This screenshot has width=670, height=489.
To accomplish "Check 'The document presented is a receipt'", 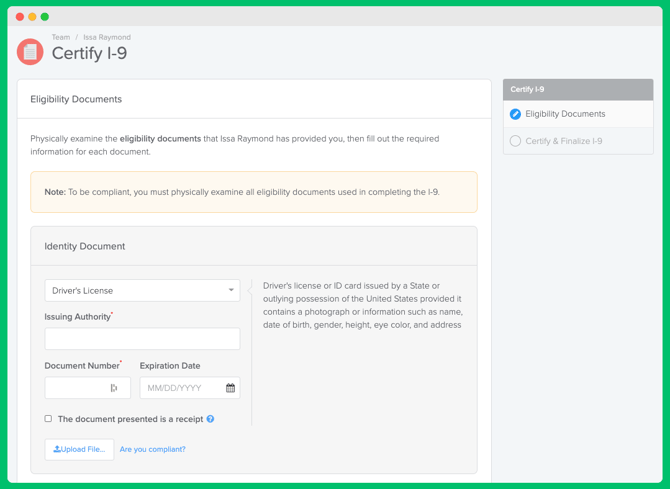I will click(x=48, y=418).
